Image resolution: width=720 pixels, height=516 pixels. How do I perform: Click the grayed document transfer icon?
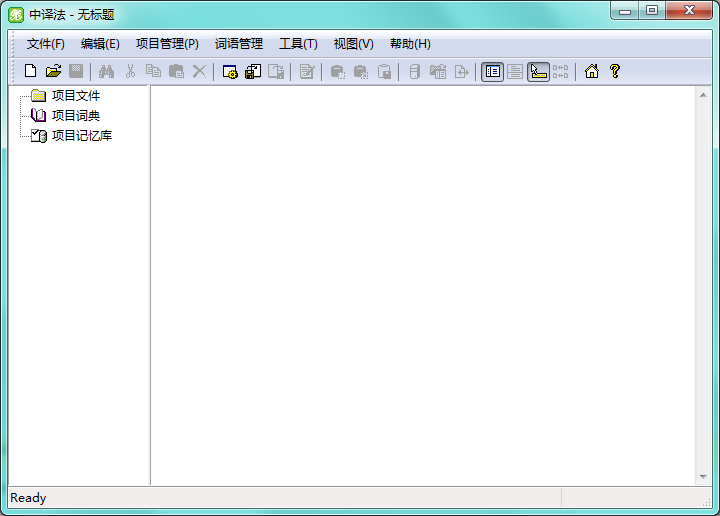click(276, 72)
